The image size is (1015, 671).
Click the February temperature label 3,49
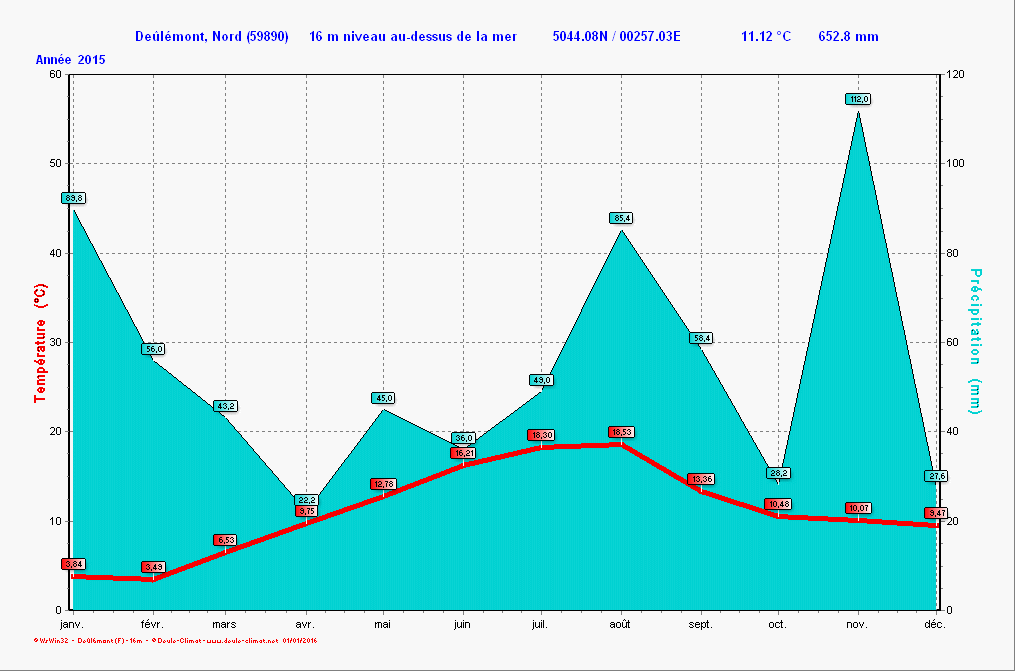153,567
